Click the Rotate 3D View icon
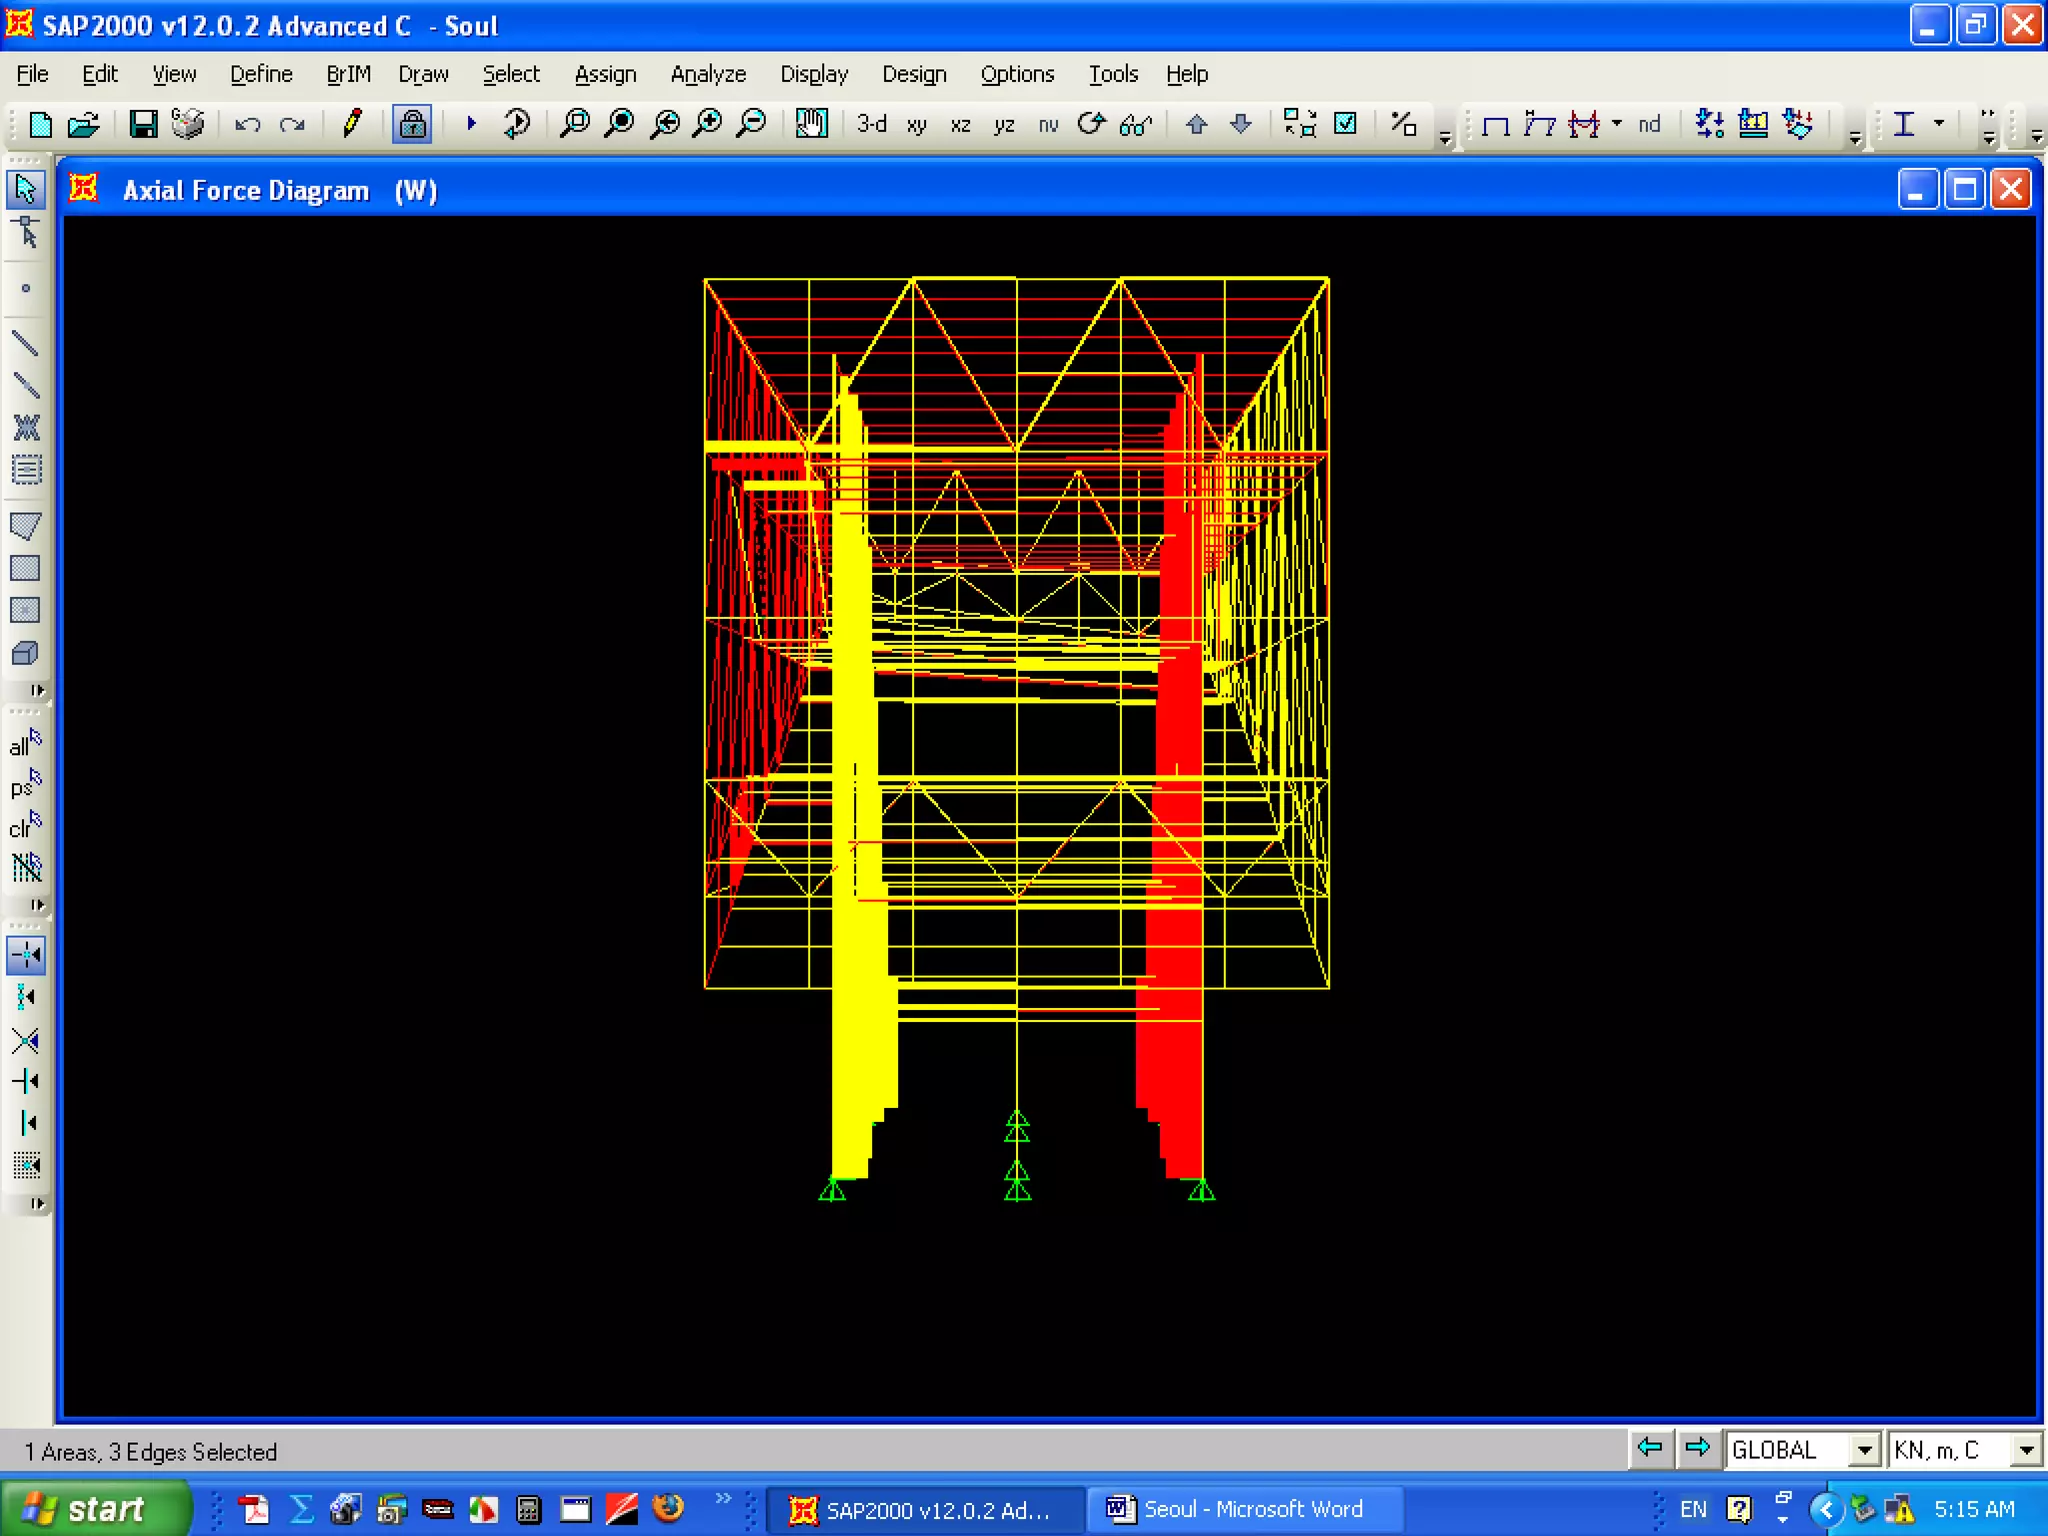The width and height of the screenshot is (2048, 1536). point(1091,124)
